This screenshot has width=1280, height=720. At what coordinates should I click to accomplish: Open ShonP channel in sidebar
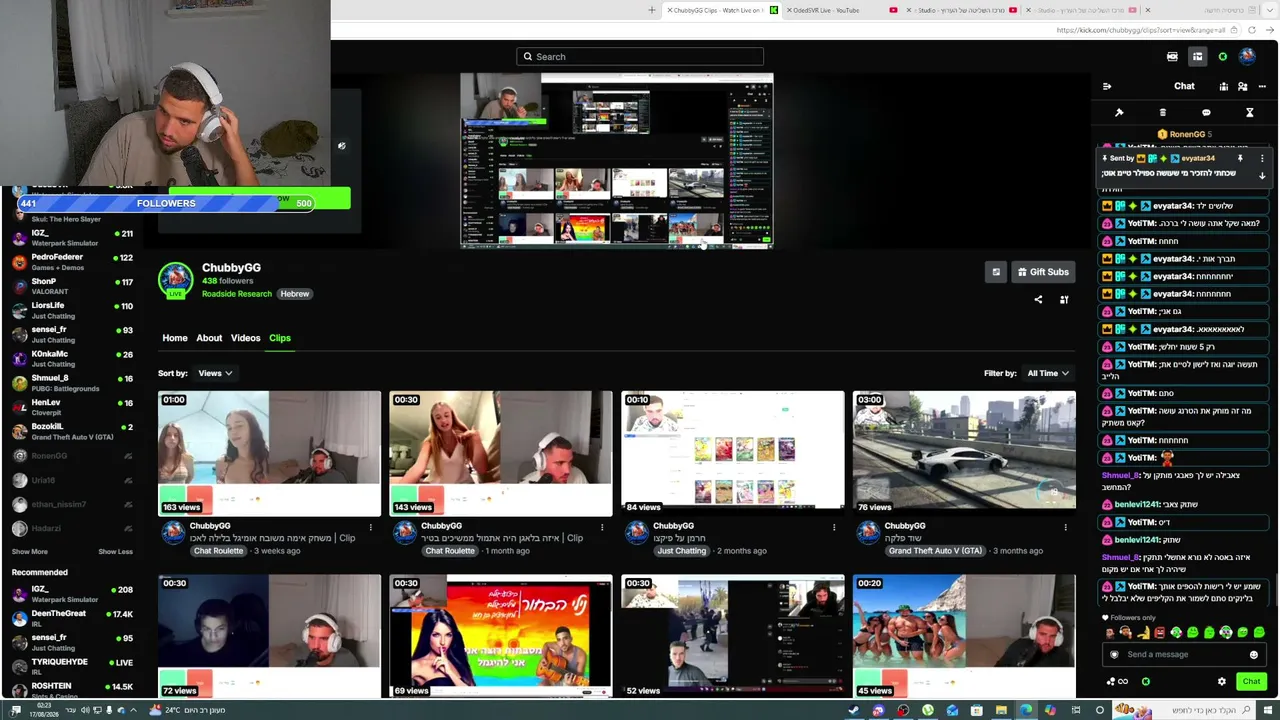click(72, 286)
